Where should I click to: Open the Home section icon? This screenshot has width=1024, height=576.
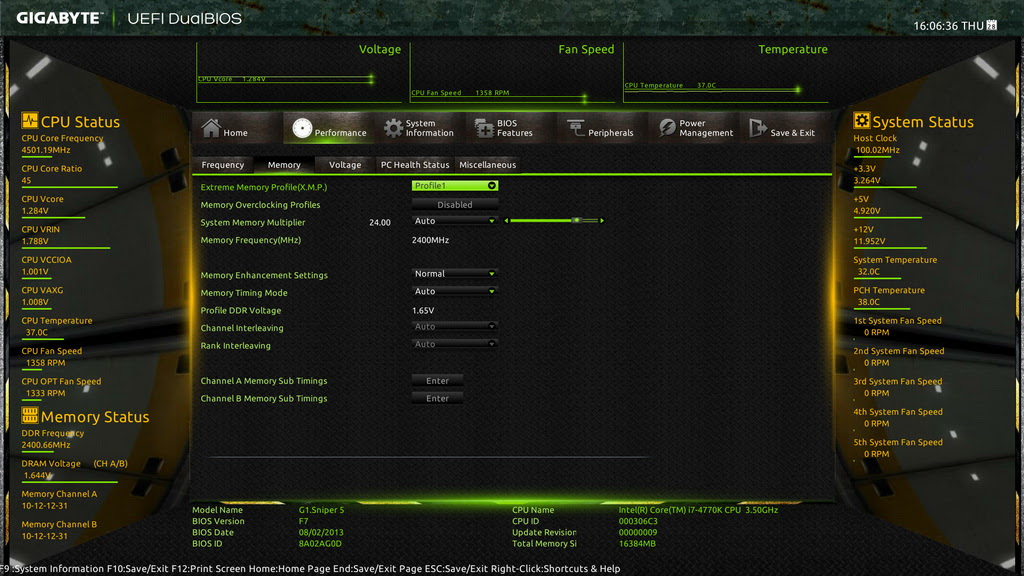click(x=211, y=127)
